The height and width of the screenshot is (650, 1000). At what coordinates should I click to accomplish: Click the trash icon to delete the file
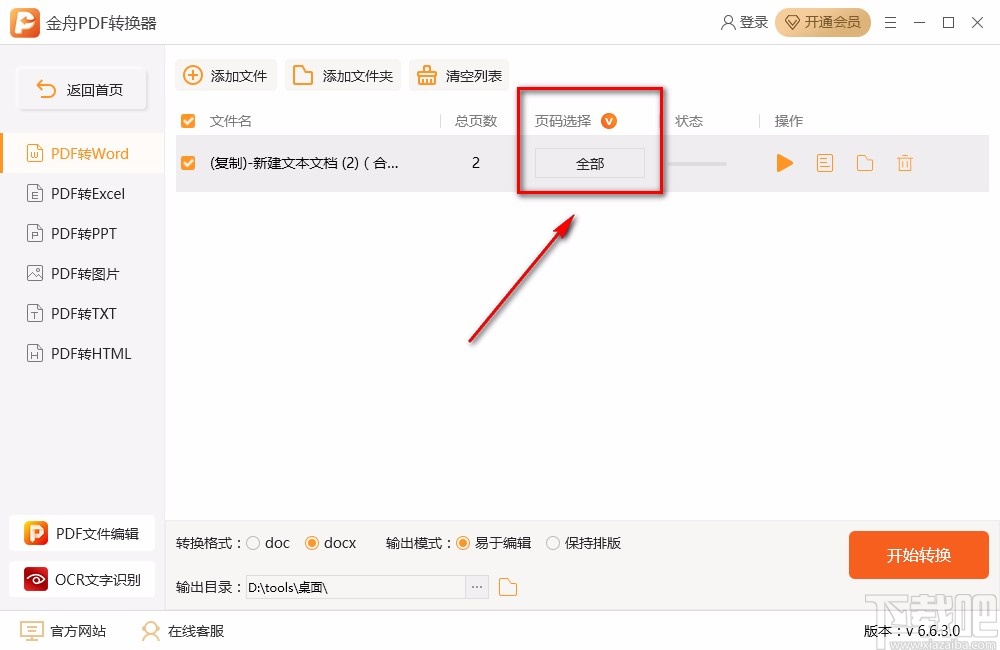coord(905,163)
